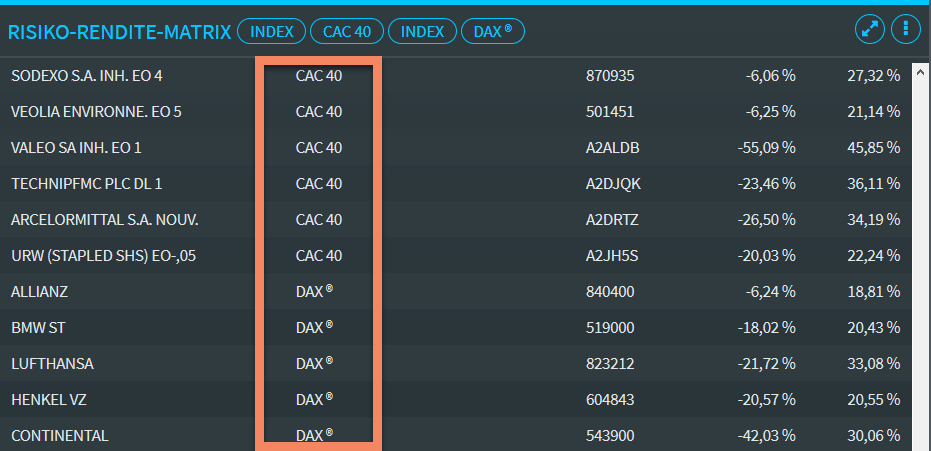931x451 pixels.
Task: Open VEOLIA ENVIRONNE. EO 5 entry
Action: 96,112
